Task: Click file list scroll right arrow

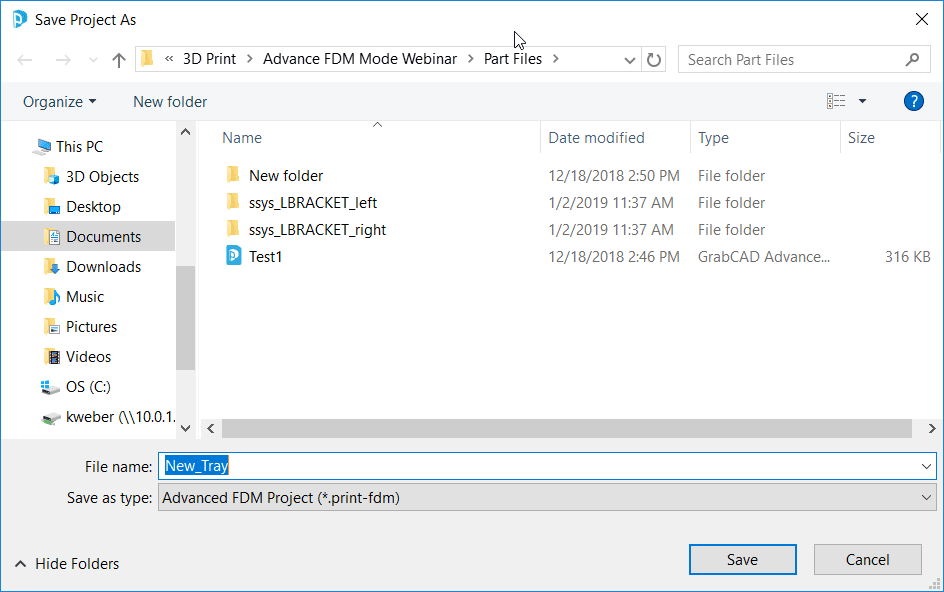Action: (x=931, y=428)
